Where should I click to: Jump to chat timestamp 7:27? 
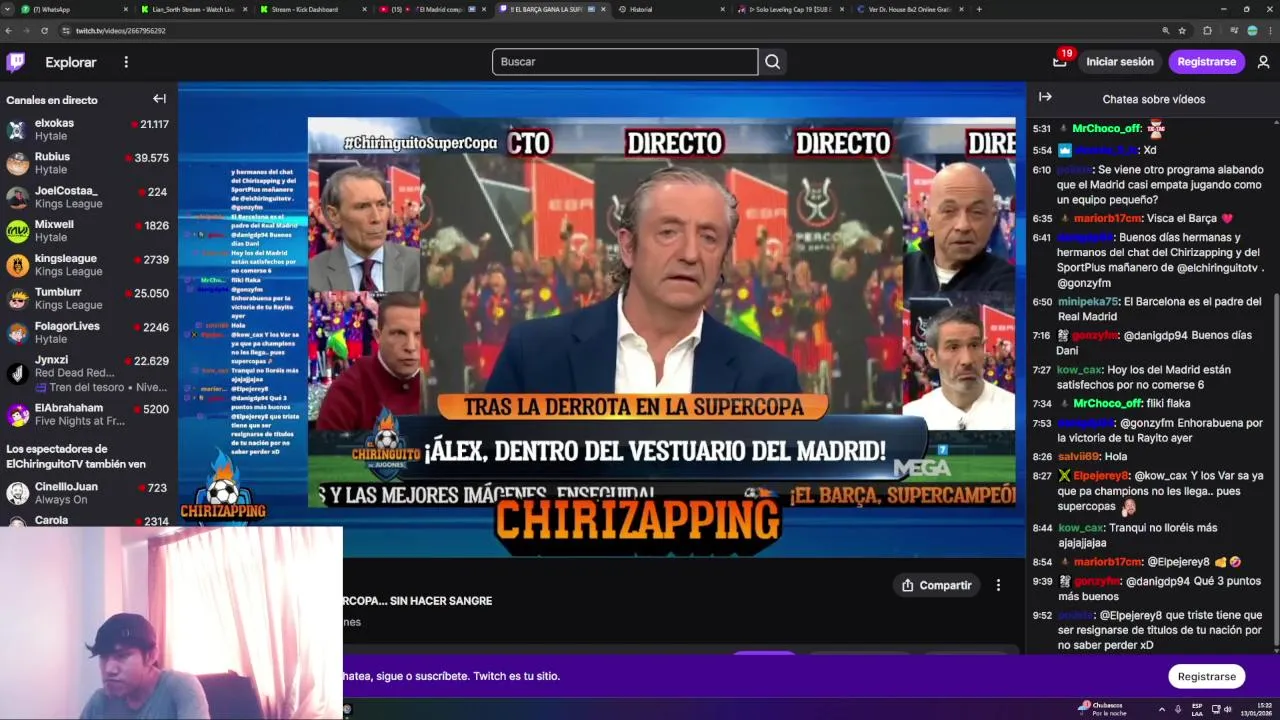pos(1041,370)
